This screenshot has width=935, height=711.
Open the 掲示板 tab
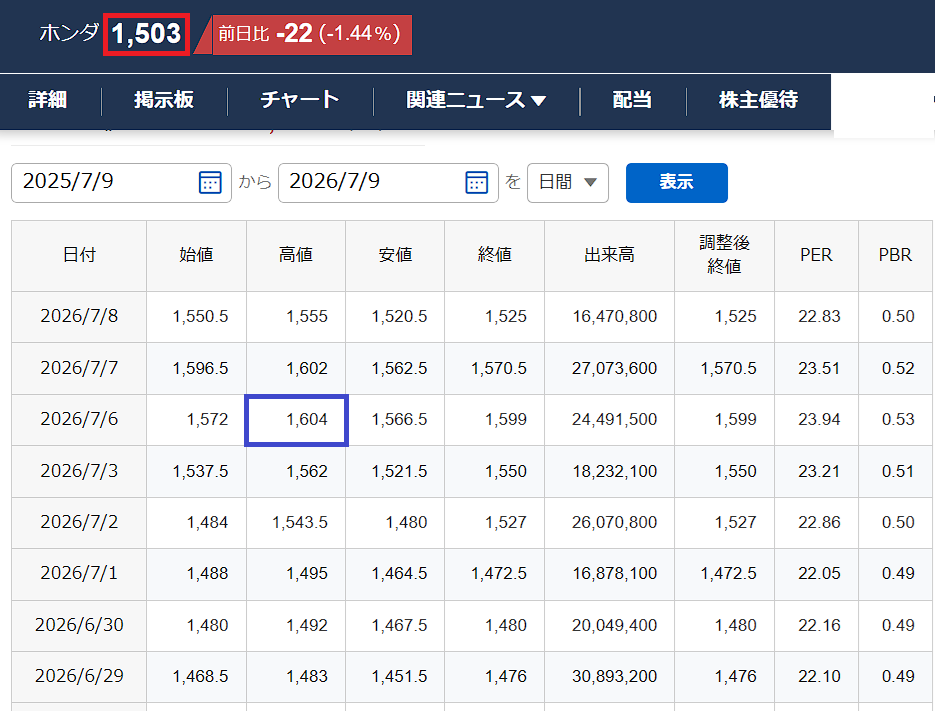[164, 100]
